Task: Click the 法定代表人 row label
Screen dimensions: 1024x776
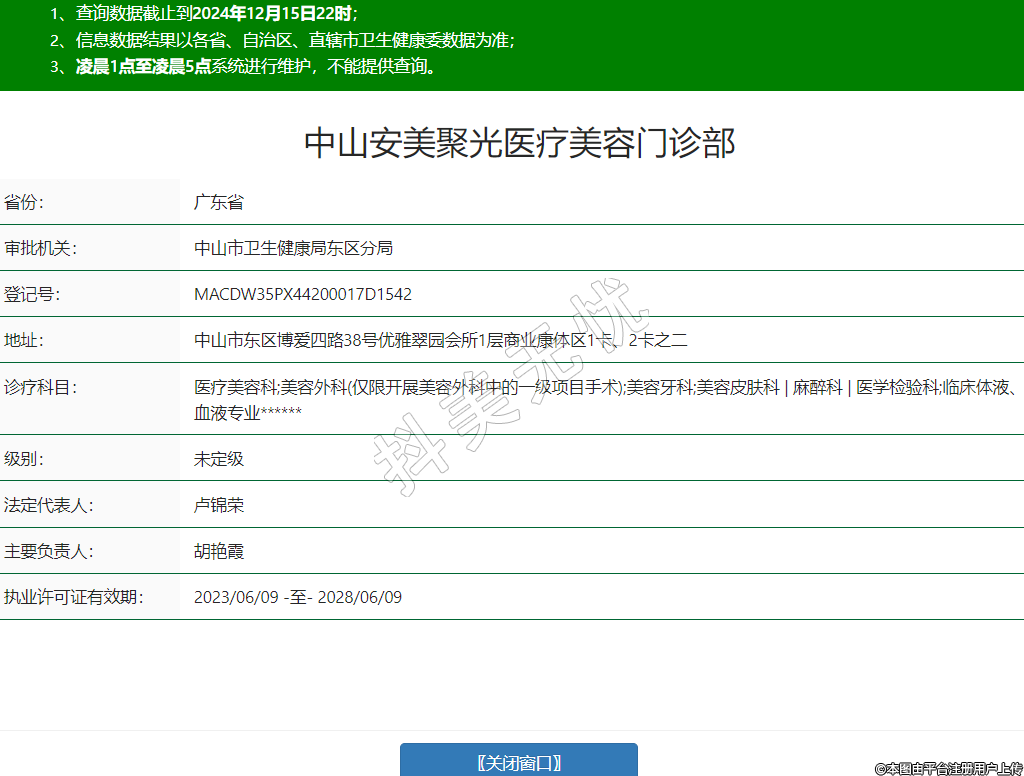Action: coord(48,505)
